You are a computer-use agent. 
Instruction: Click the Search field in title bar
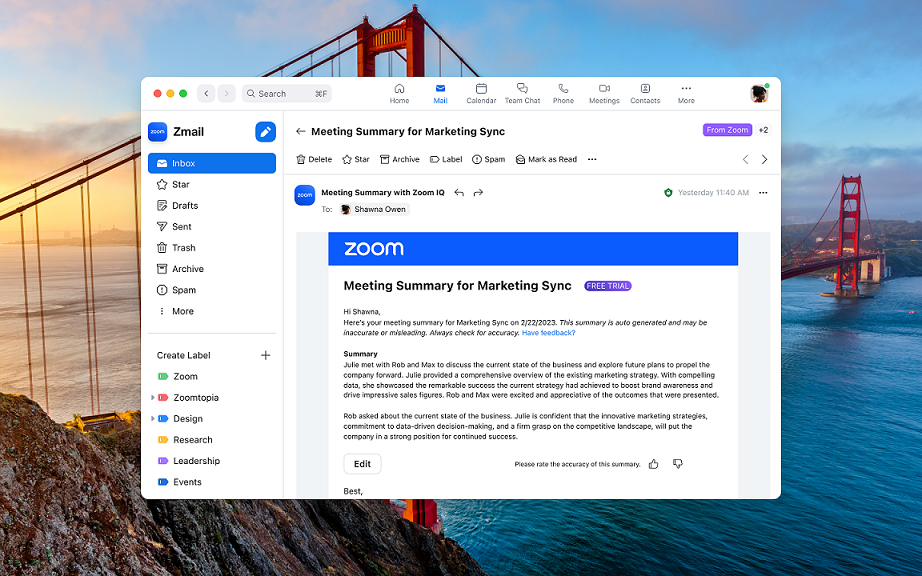point(286,93)
